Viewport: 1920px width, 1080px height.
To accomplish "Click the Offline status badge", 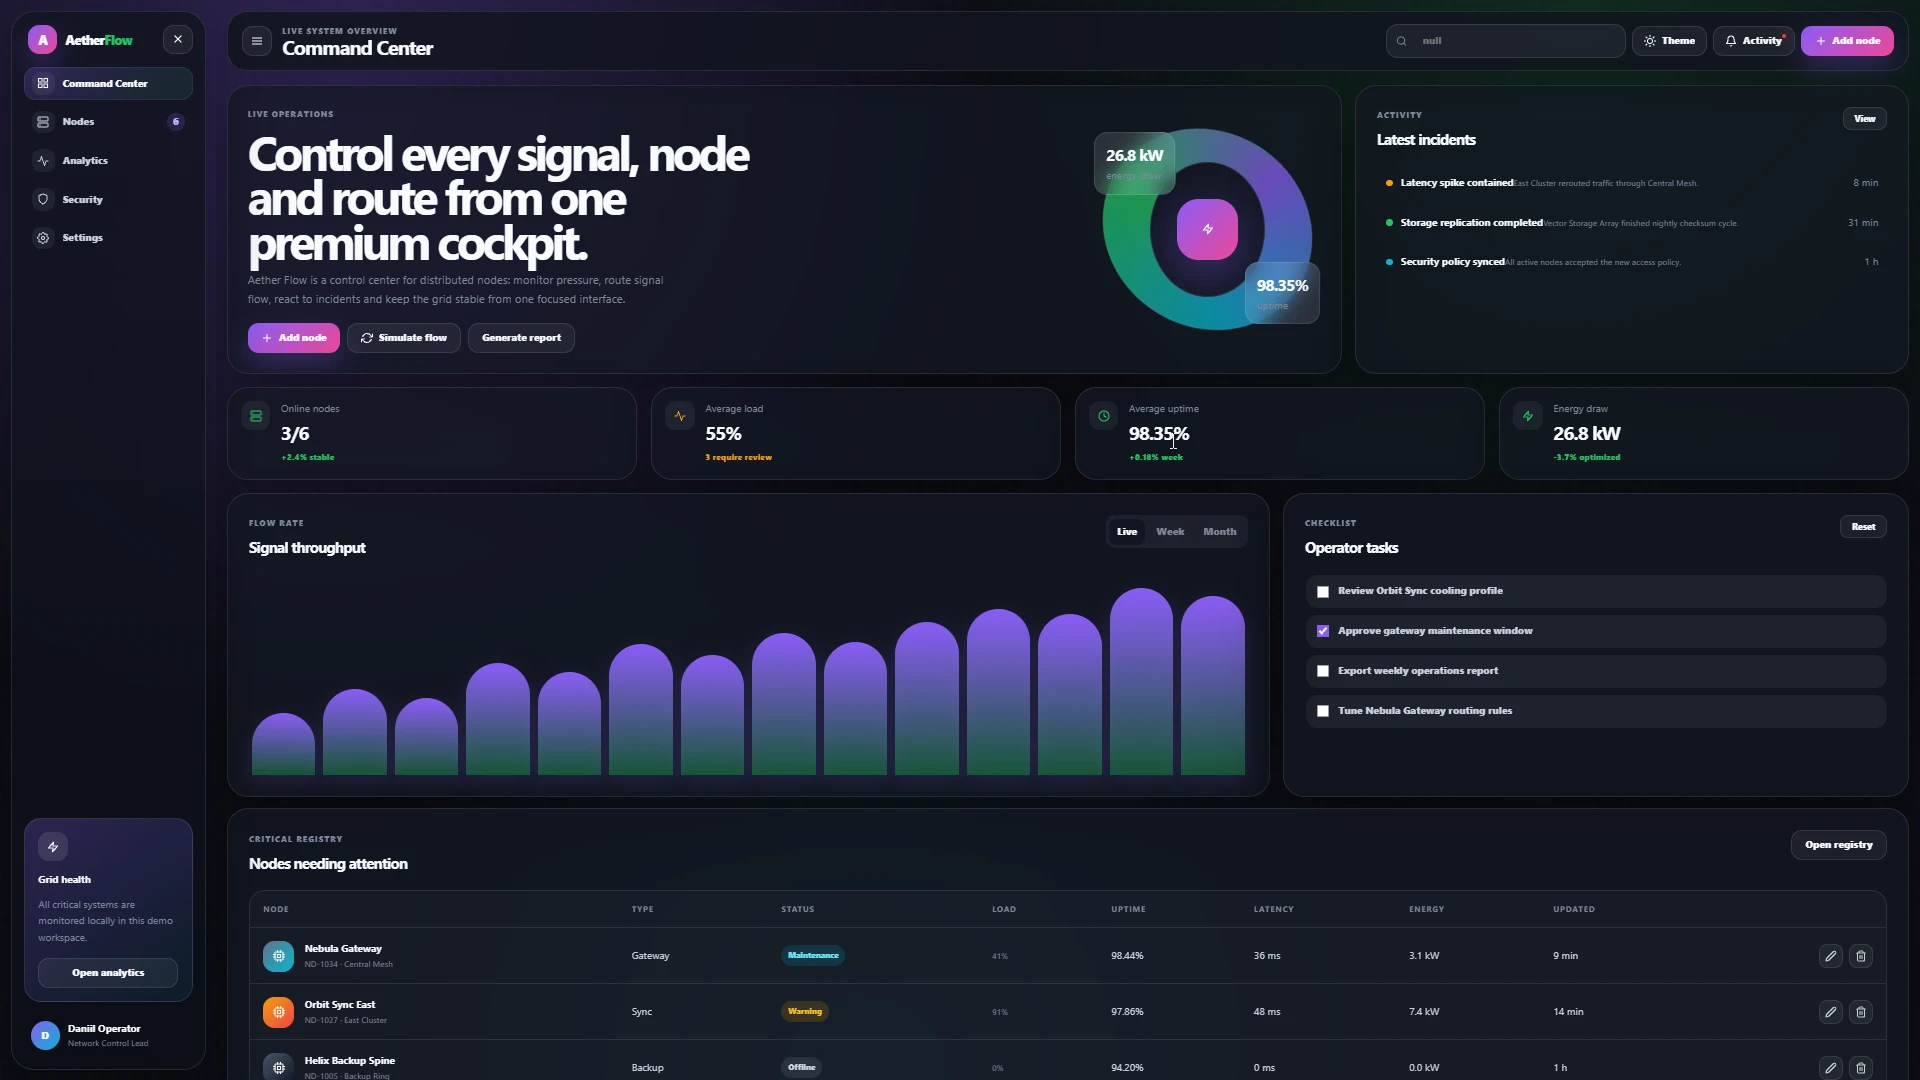I will click(x=801, y=1068).
